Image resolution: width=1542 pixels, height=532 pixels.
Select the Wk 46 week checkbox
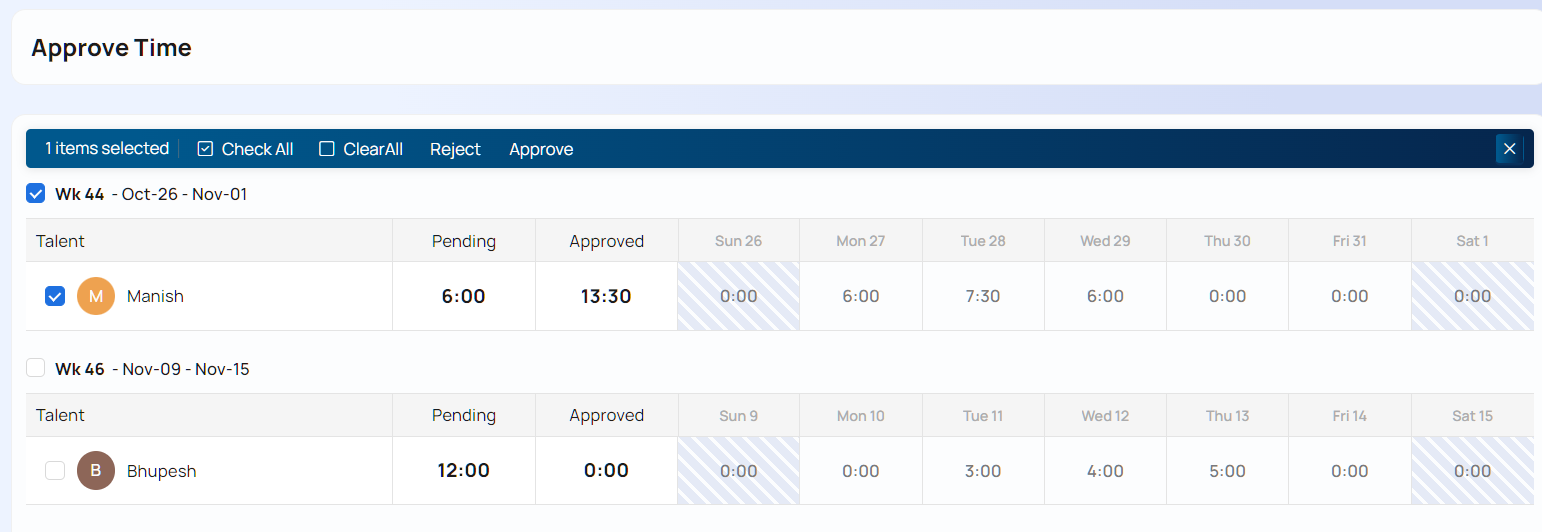(x=36, y=369)
